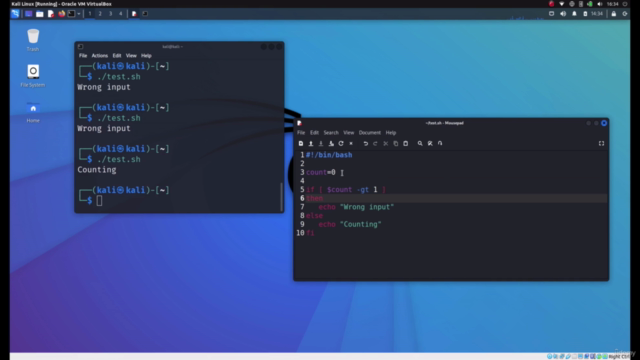Open the file manager panel launcher
This screenshot has height=360, width=640.
(x=40, y=13)
